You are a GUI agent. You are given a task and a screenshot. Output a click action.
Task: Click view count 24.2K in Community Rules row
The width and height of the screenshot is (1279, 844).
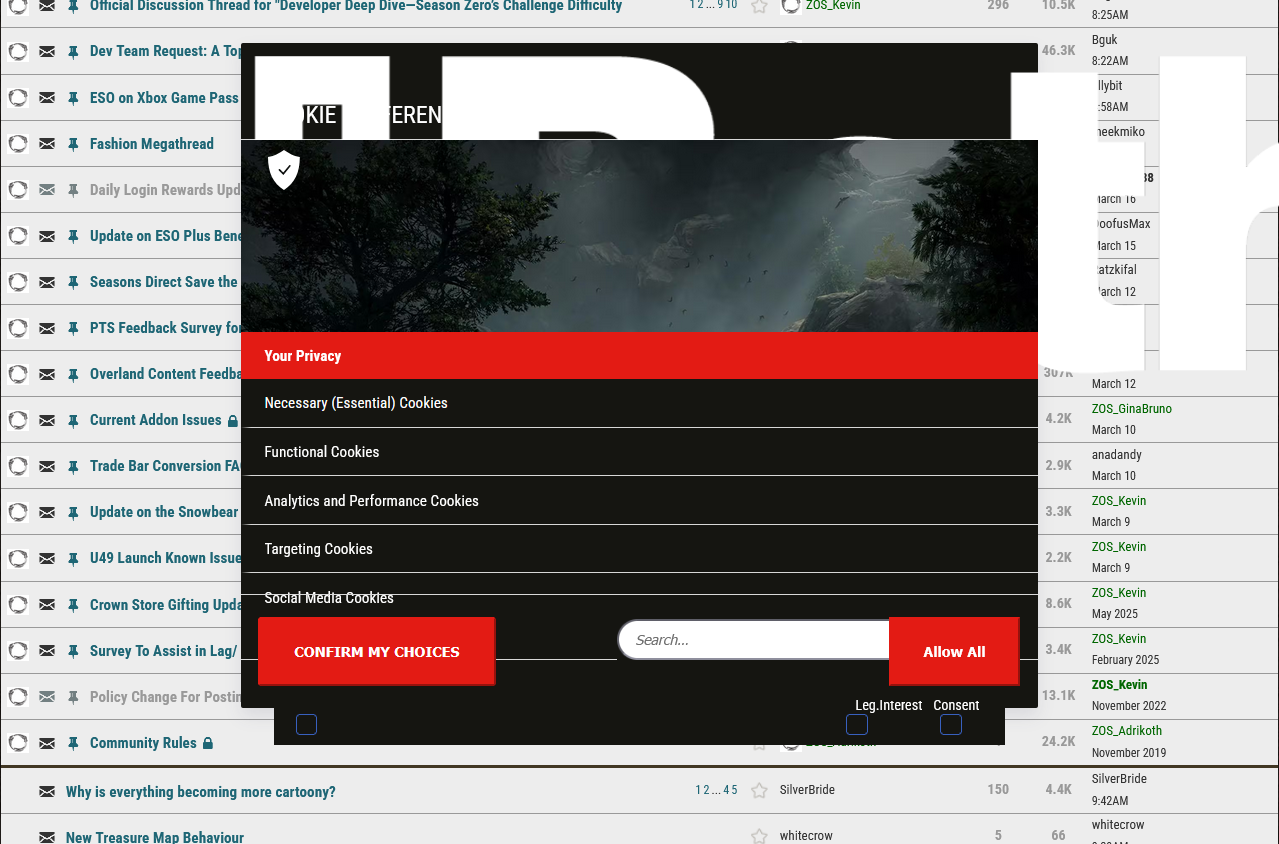[1058, 742]
